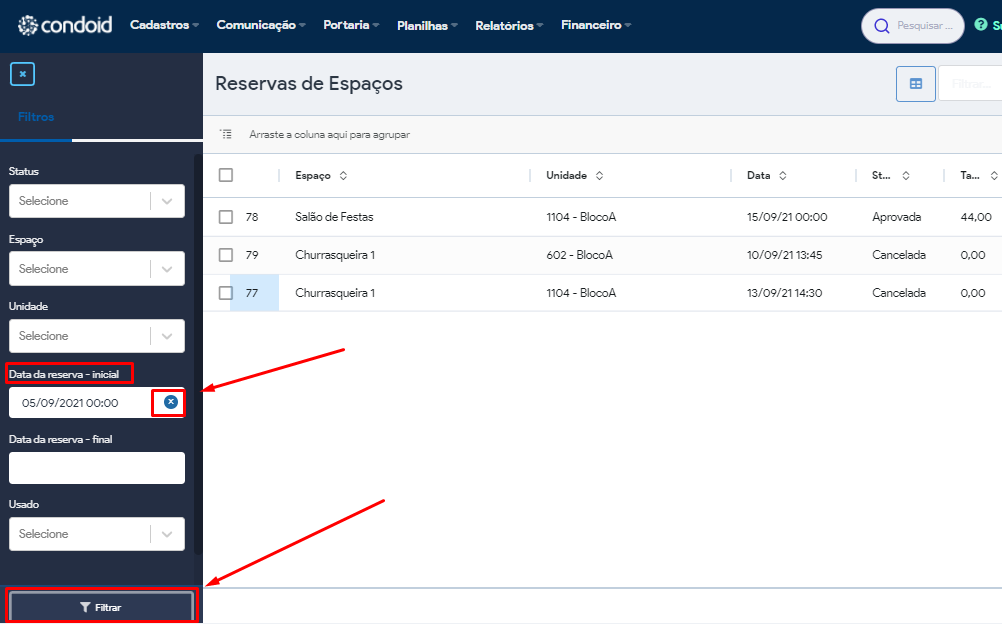Select the checkbox for reservation 79
The image size is (1002, 624).
226,255
